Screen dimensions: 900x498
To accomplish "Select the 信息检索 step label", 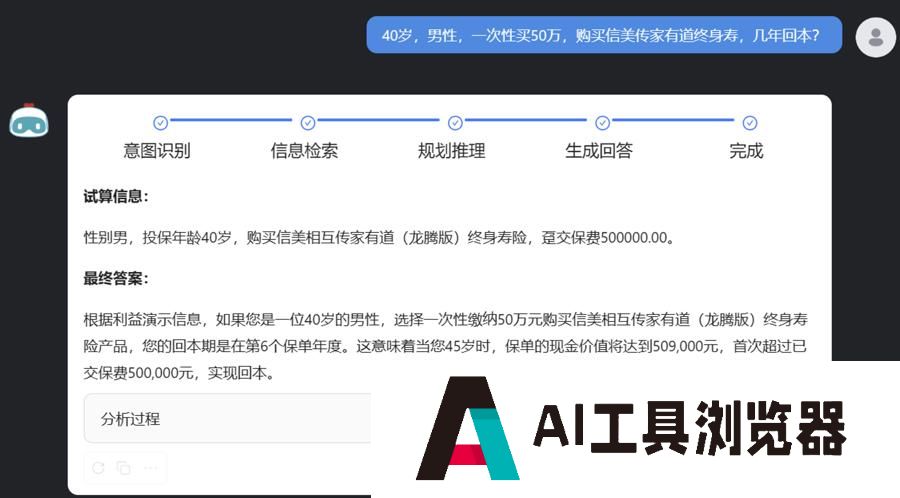I will pyautogui.click(x=304, y=151).
